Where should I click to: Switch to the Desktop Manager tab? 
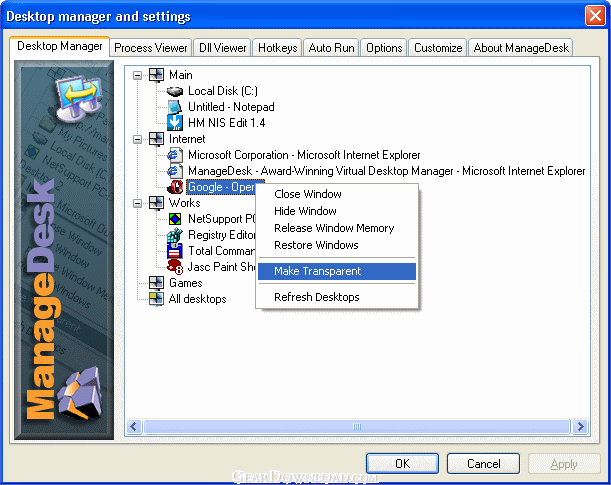59,46
